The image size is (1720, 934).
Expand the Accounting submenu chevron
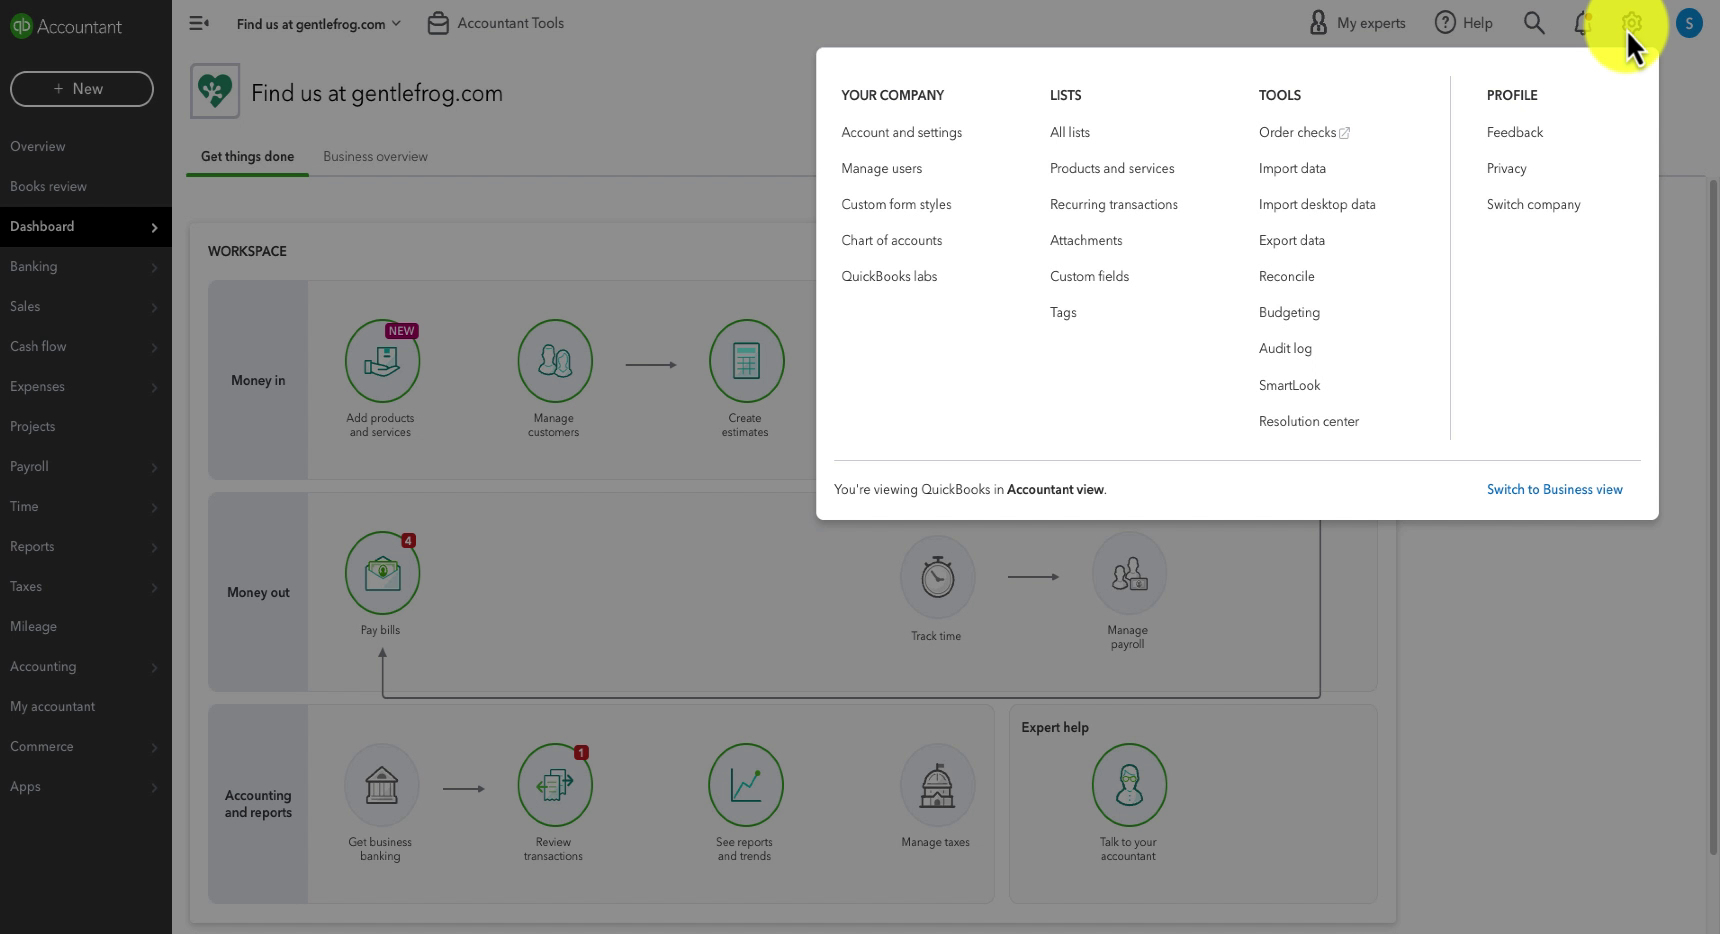pos(154,667)
